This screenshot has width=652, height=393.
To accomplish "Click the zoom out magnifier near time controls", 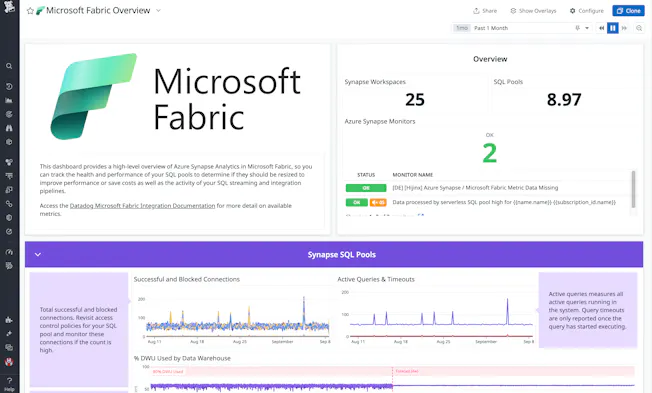I will 639,28.
